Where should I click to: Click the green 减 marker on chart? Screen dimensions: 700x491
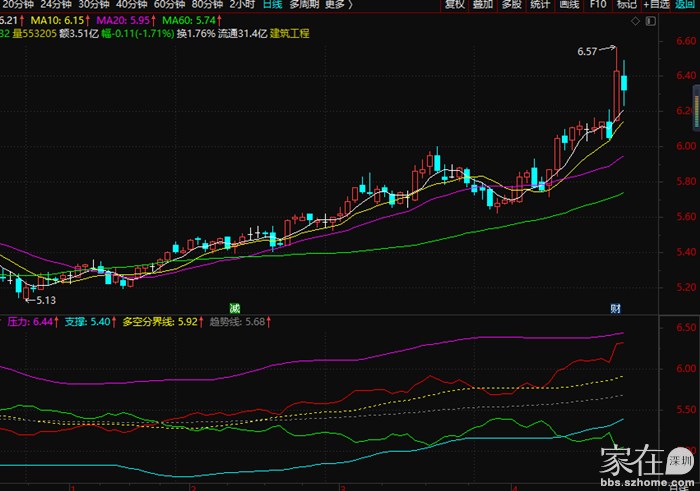pos(234,306)
